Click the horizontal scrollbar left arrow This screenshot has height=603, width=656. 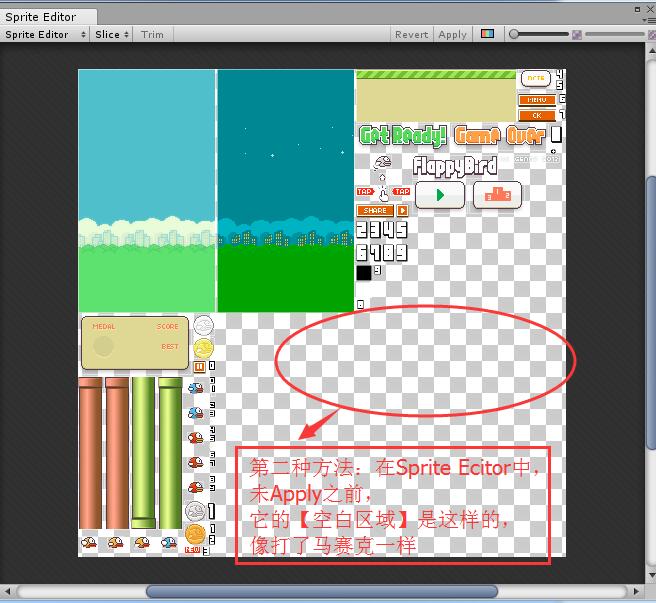(7, 591)
